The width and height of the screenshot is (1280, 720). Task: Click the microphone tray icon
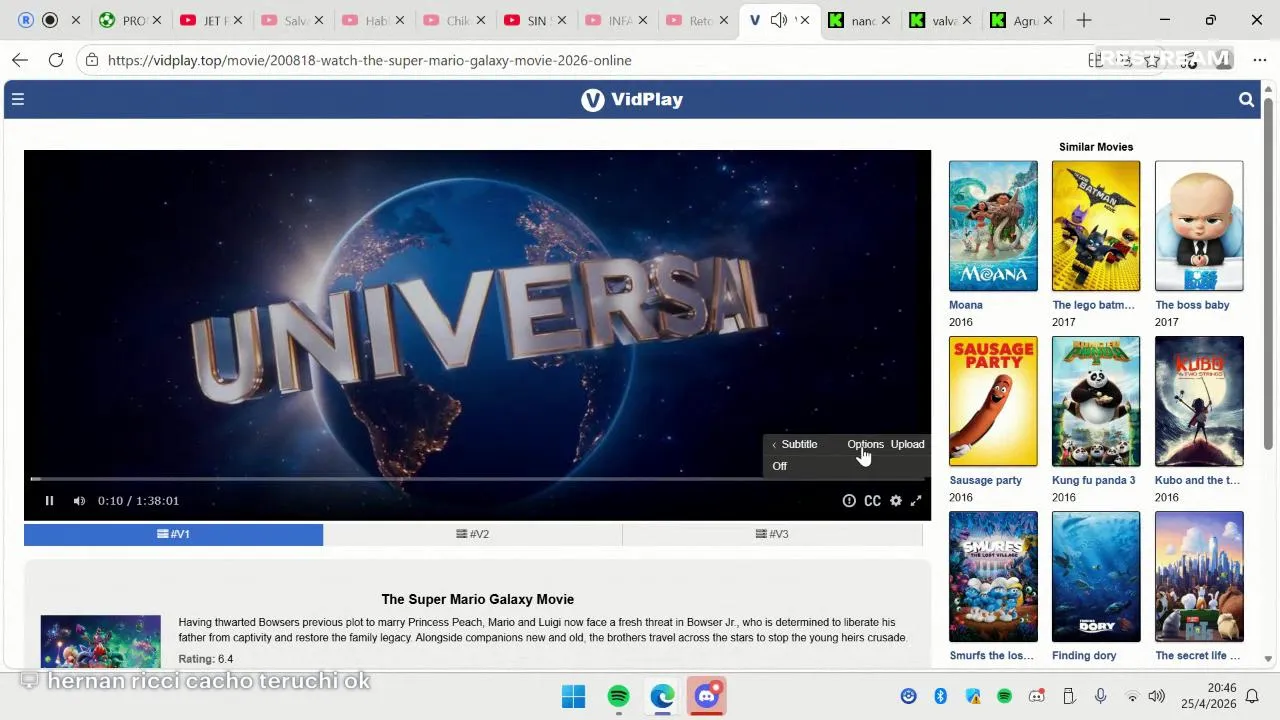[1100, 696]
